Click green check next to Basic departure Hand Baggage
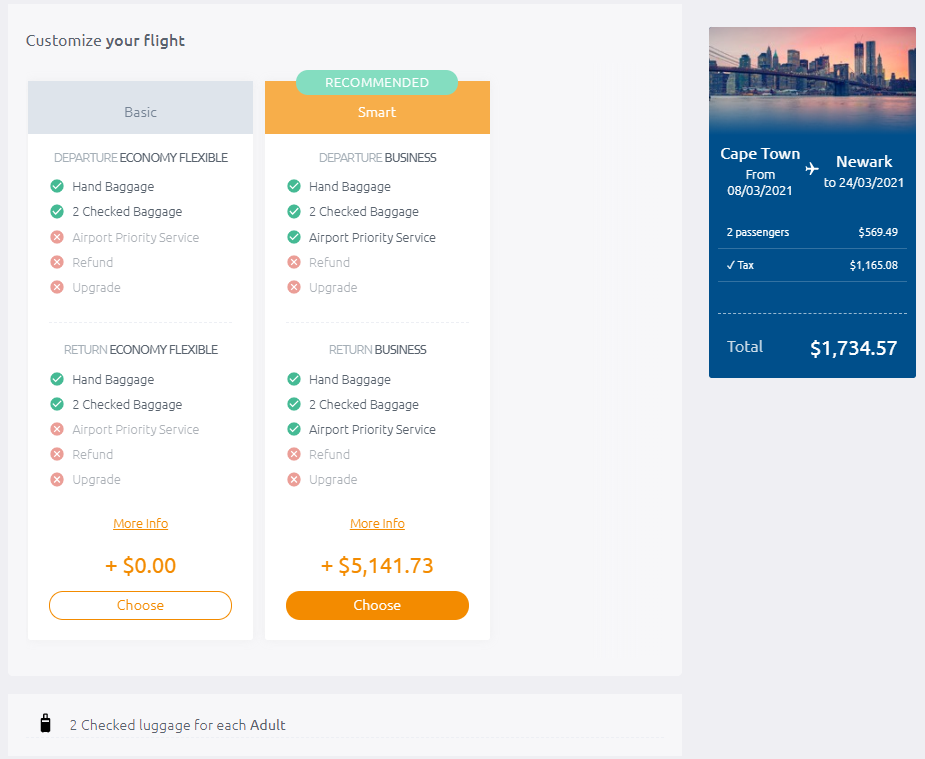The width and height of the screenshot is (925, 759). [57, 186]
